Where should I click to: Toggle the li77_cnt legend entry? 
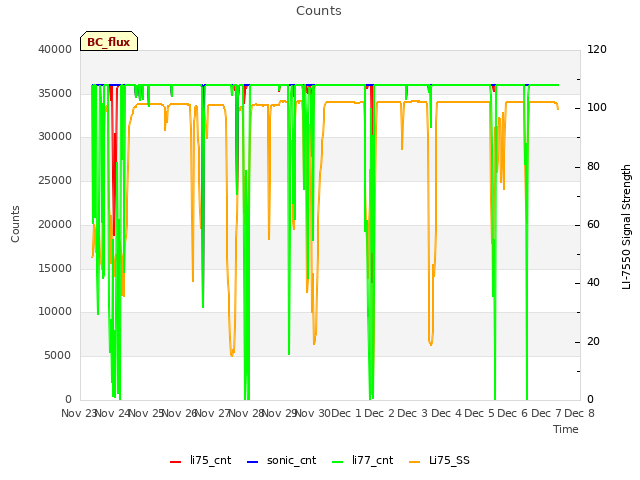pyautogui.click(x=362, y=460)
